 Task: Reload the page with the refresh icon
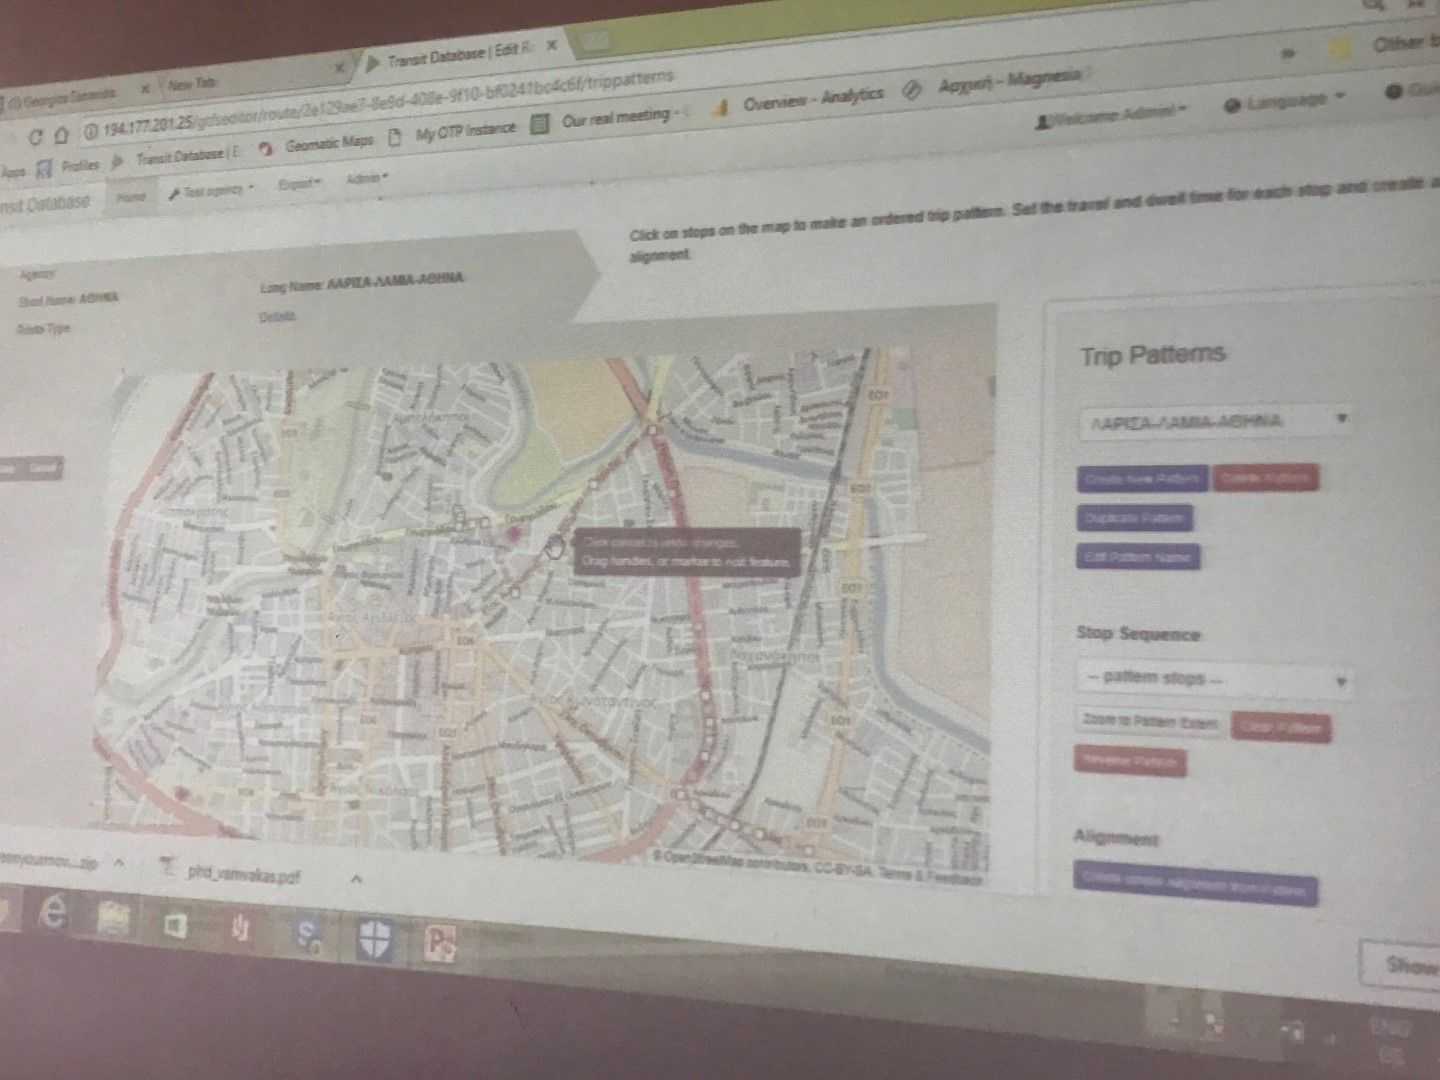pyautogui.click(x=37, y=136)
